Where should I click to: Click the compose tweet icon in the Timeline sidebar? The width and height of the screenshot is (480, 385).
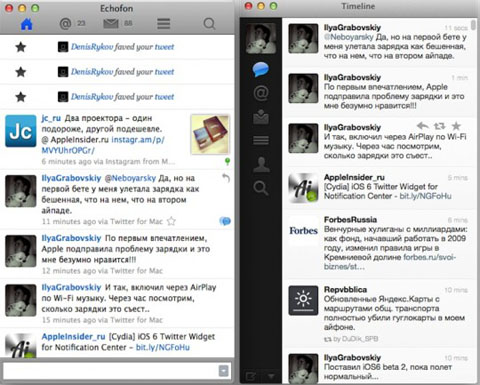tap(251, 377)
